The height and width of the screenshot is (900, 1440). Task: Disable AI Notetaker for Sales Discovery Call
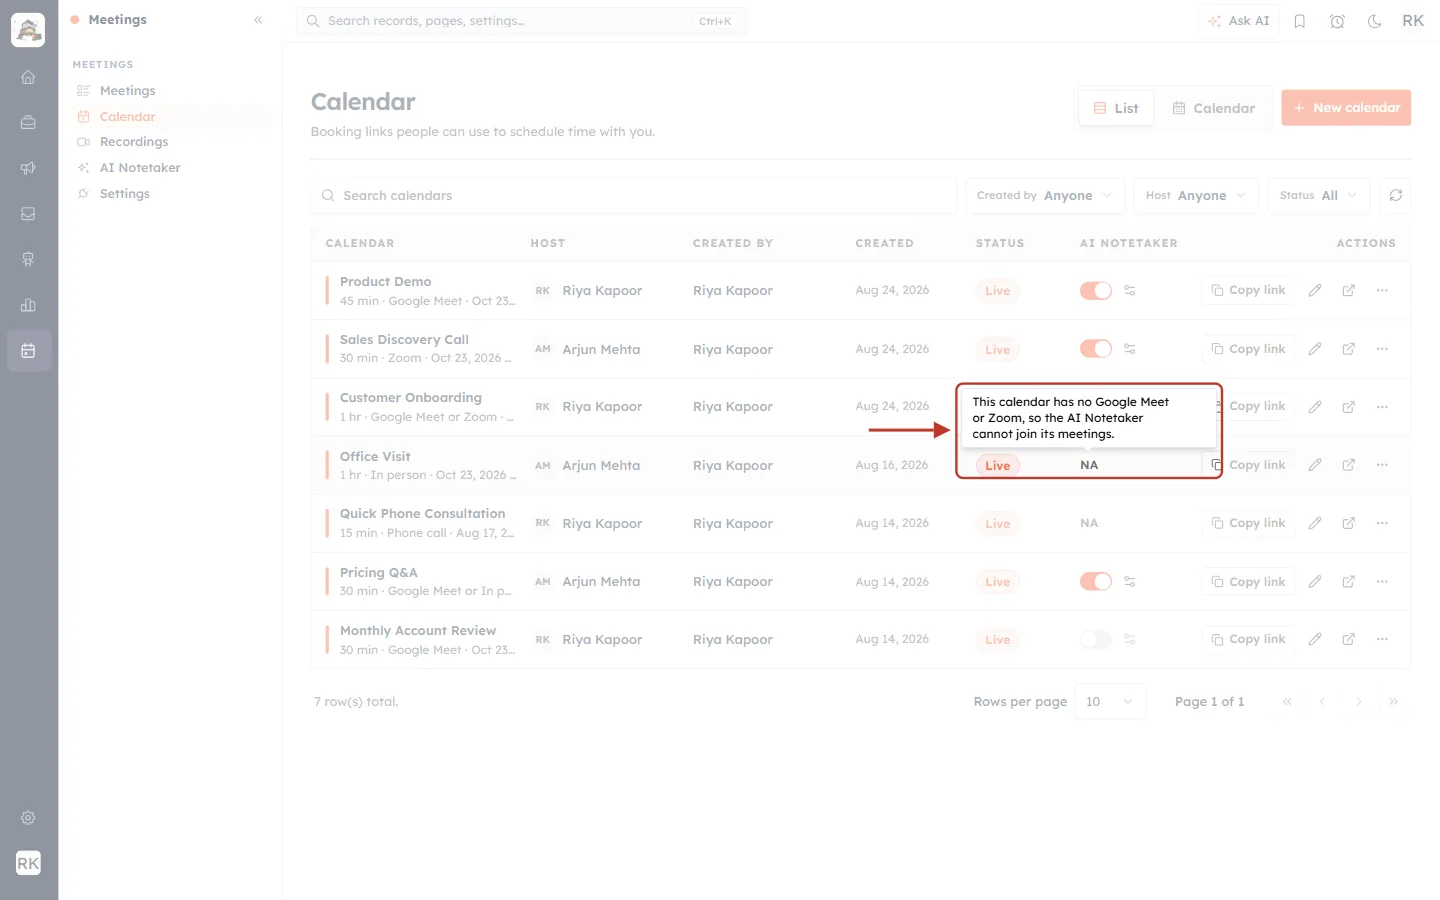coord(1096,349)
